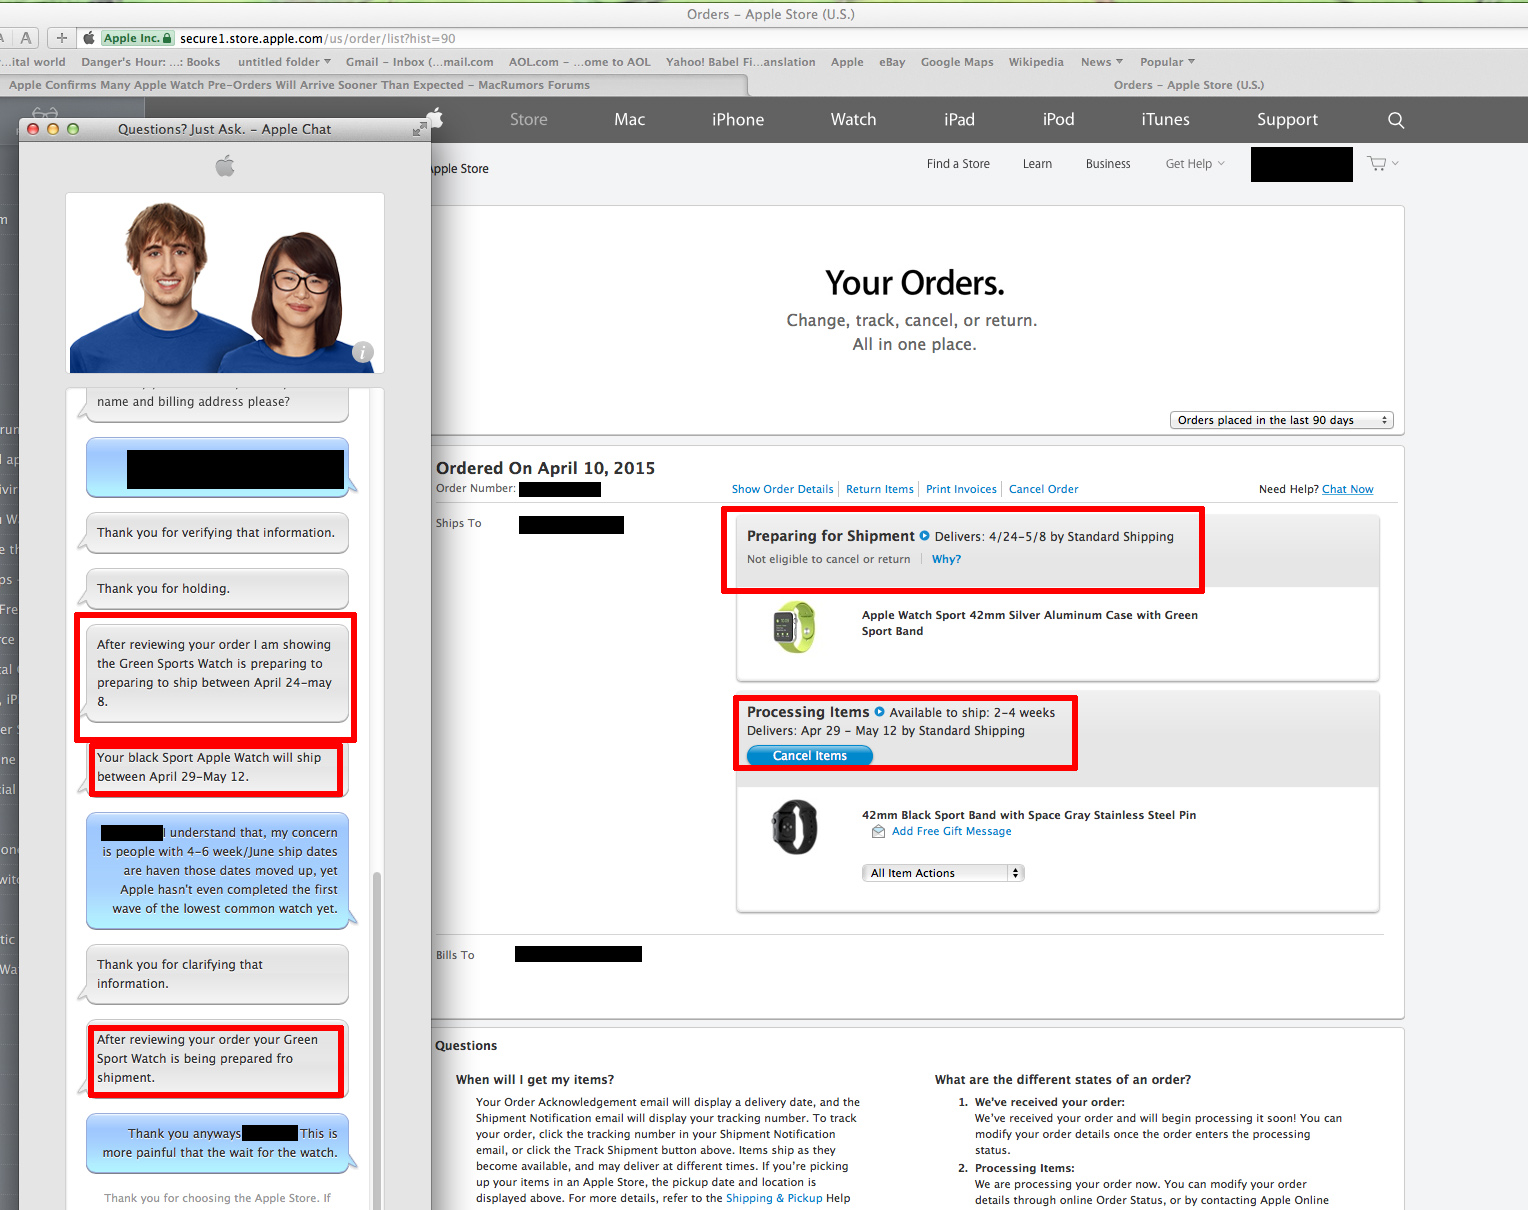Click the green Apple Watch Sport thumbnail
This screenshot has height=1210, width=1528.
(794, 627)
